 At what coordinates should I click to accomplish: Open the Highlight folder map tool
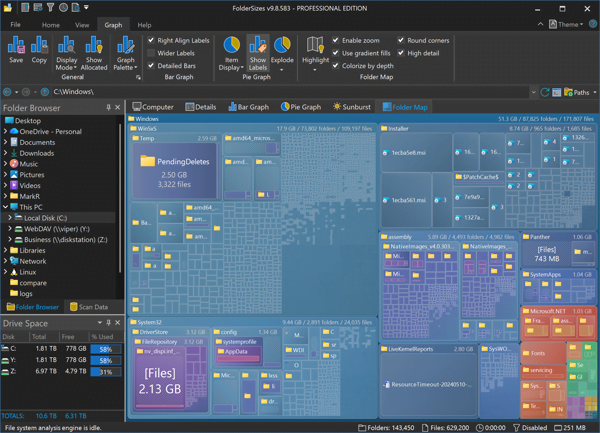point(315,53)
